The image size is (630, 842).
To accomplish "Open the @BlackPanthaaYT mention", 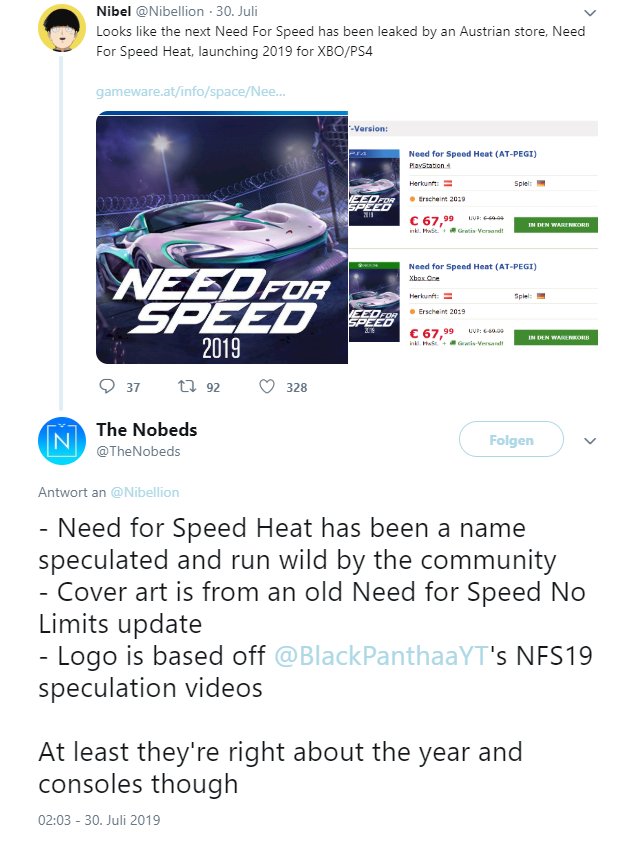I will coord(381,656).
